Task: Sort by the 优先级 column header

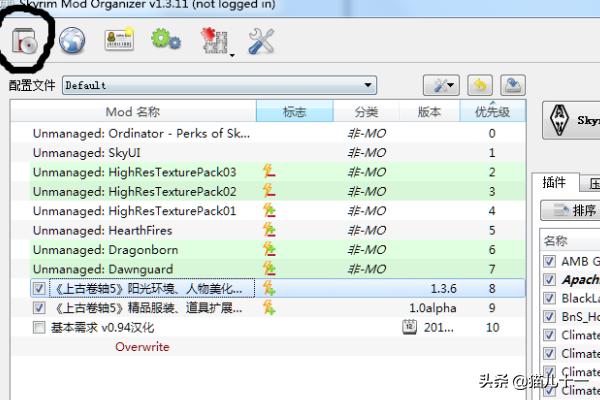Action: click(x=491, y=112)
